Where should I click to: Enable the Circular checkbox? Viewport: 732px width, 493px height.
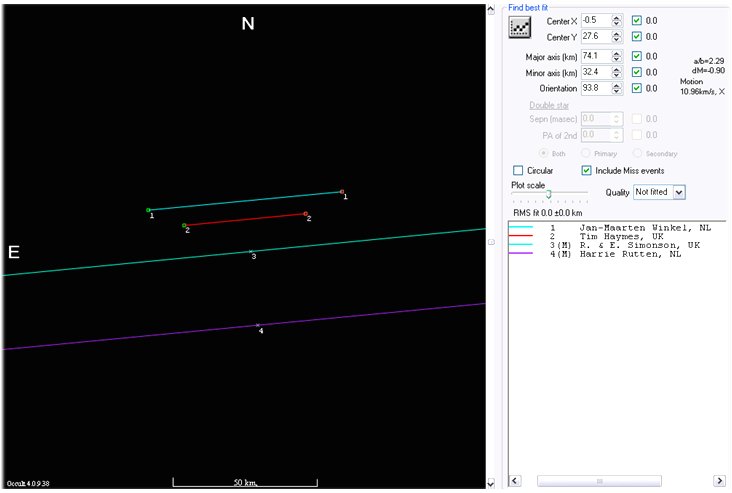518,171
